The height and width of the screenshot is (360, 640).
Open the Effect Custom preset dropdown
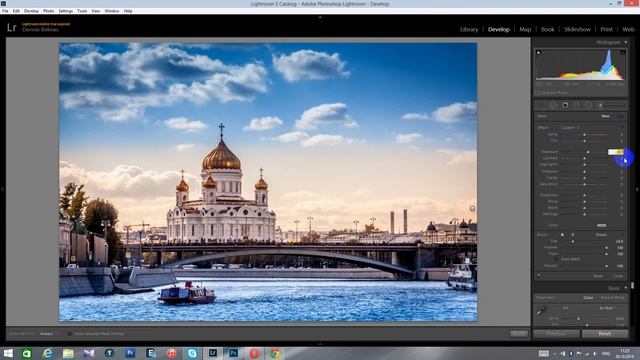point(570,128)
